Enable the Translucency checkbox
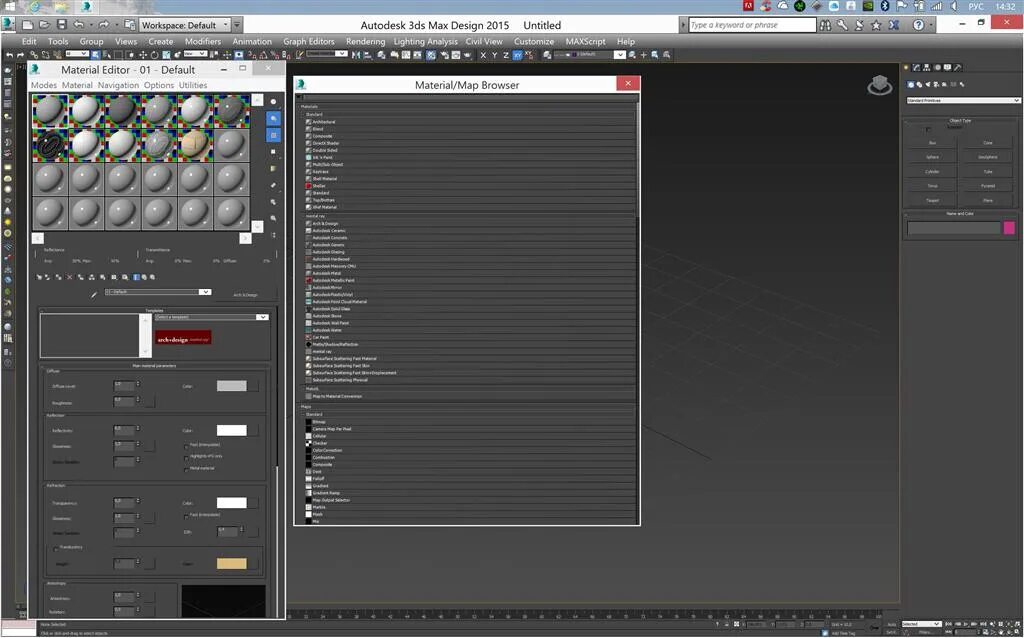Viewport: 1024px width, 638px height. pyautogui.click(x=56, y=549)
